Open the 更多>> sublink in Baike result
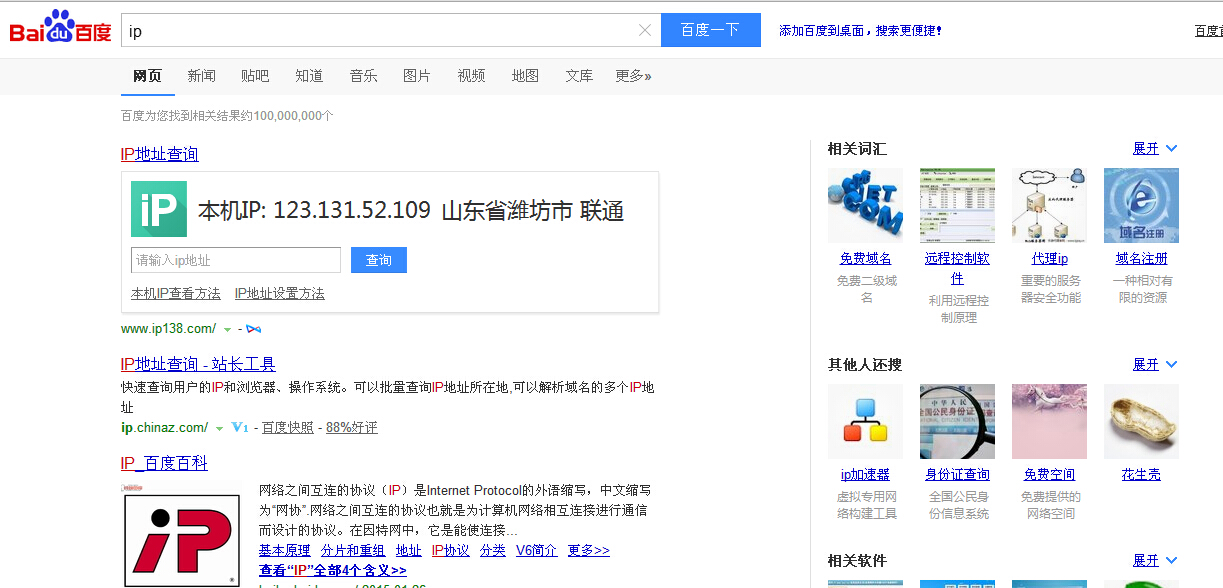 (x=589, y=550)
